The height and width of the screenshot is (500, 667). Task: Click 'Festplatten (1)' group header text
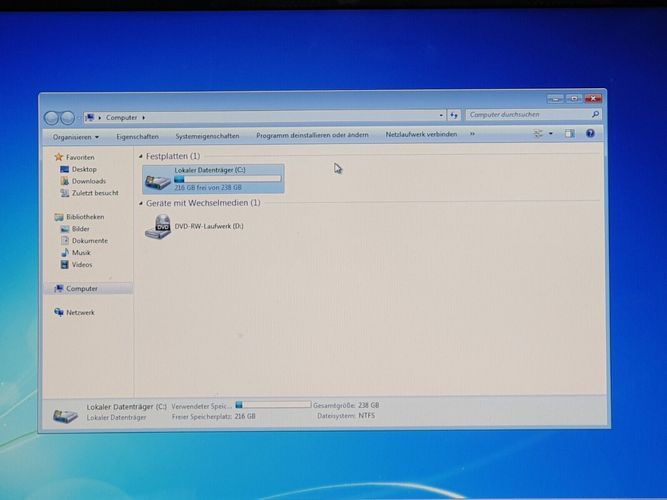(x=173, y=156)
